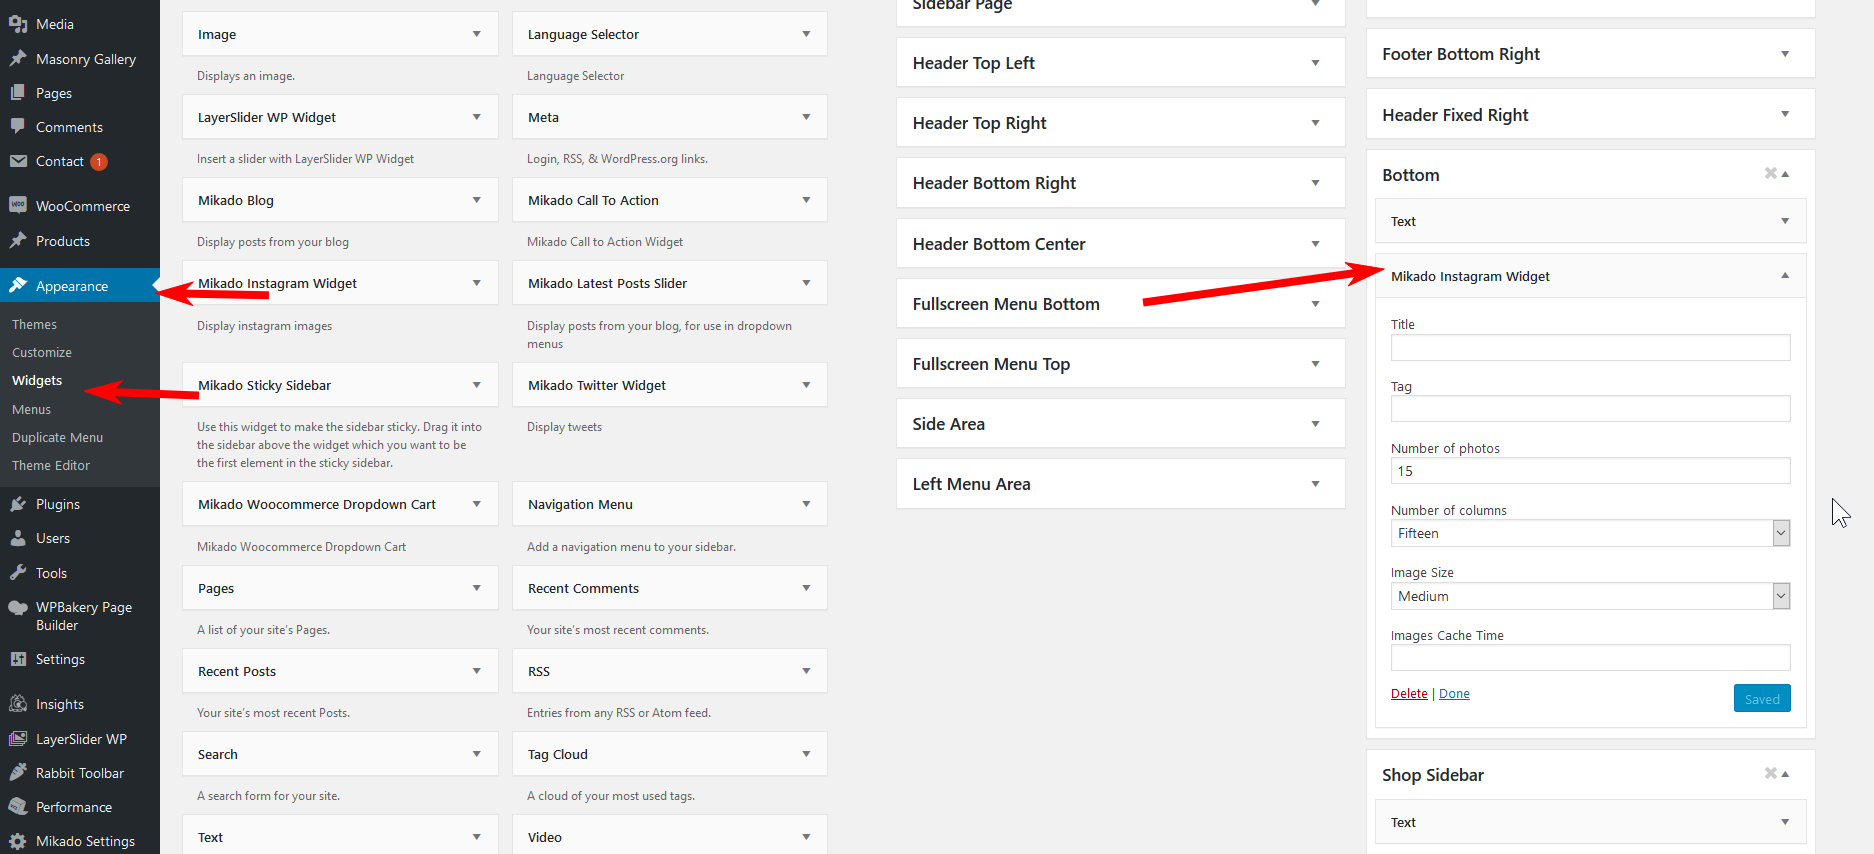Open the Image Size dropdown
Image resolution: width=1874 pixels, height=854 pixels.
[x=1590, y=596]
